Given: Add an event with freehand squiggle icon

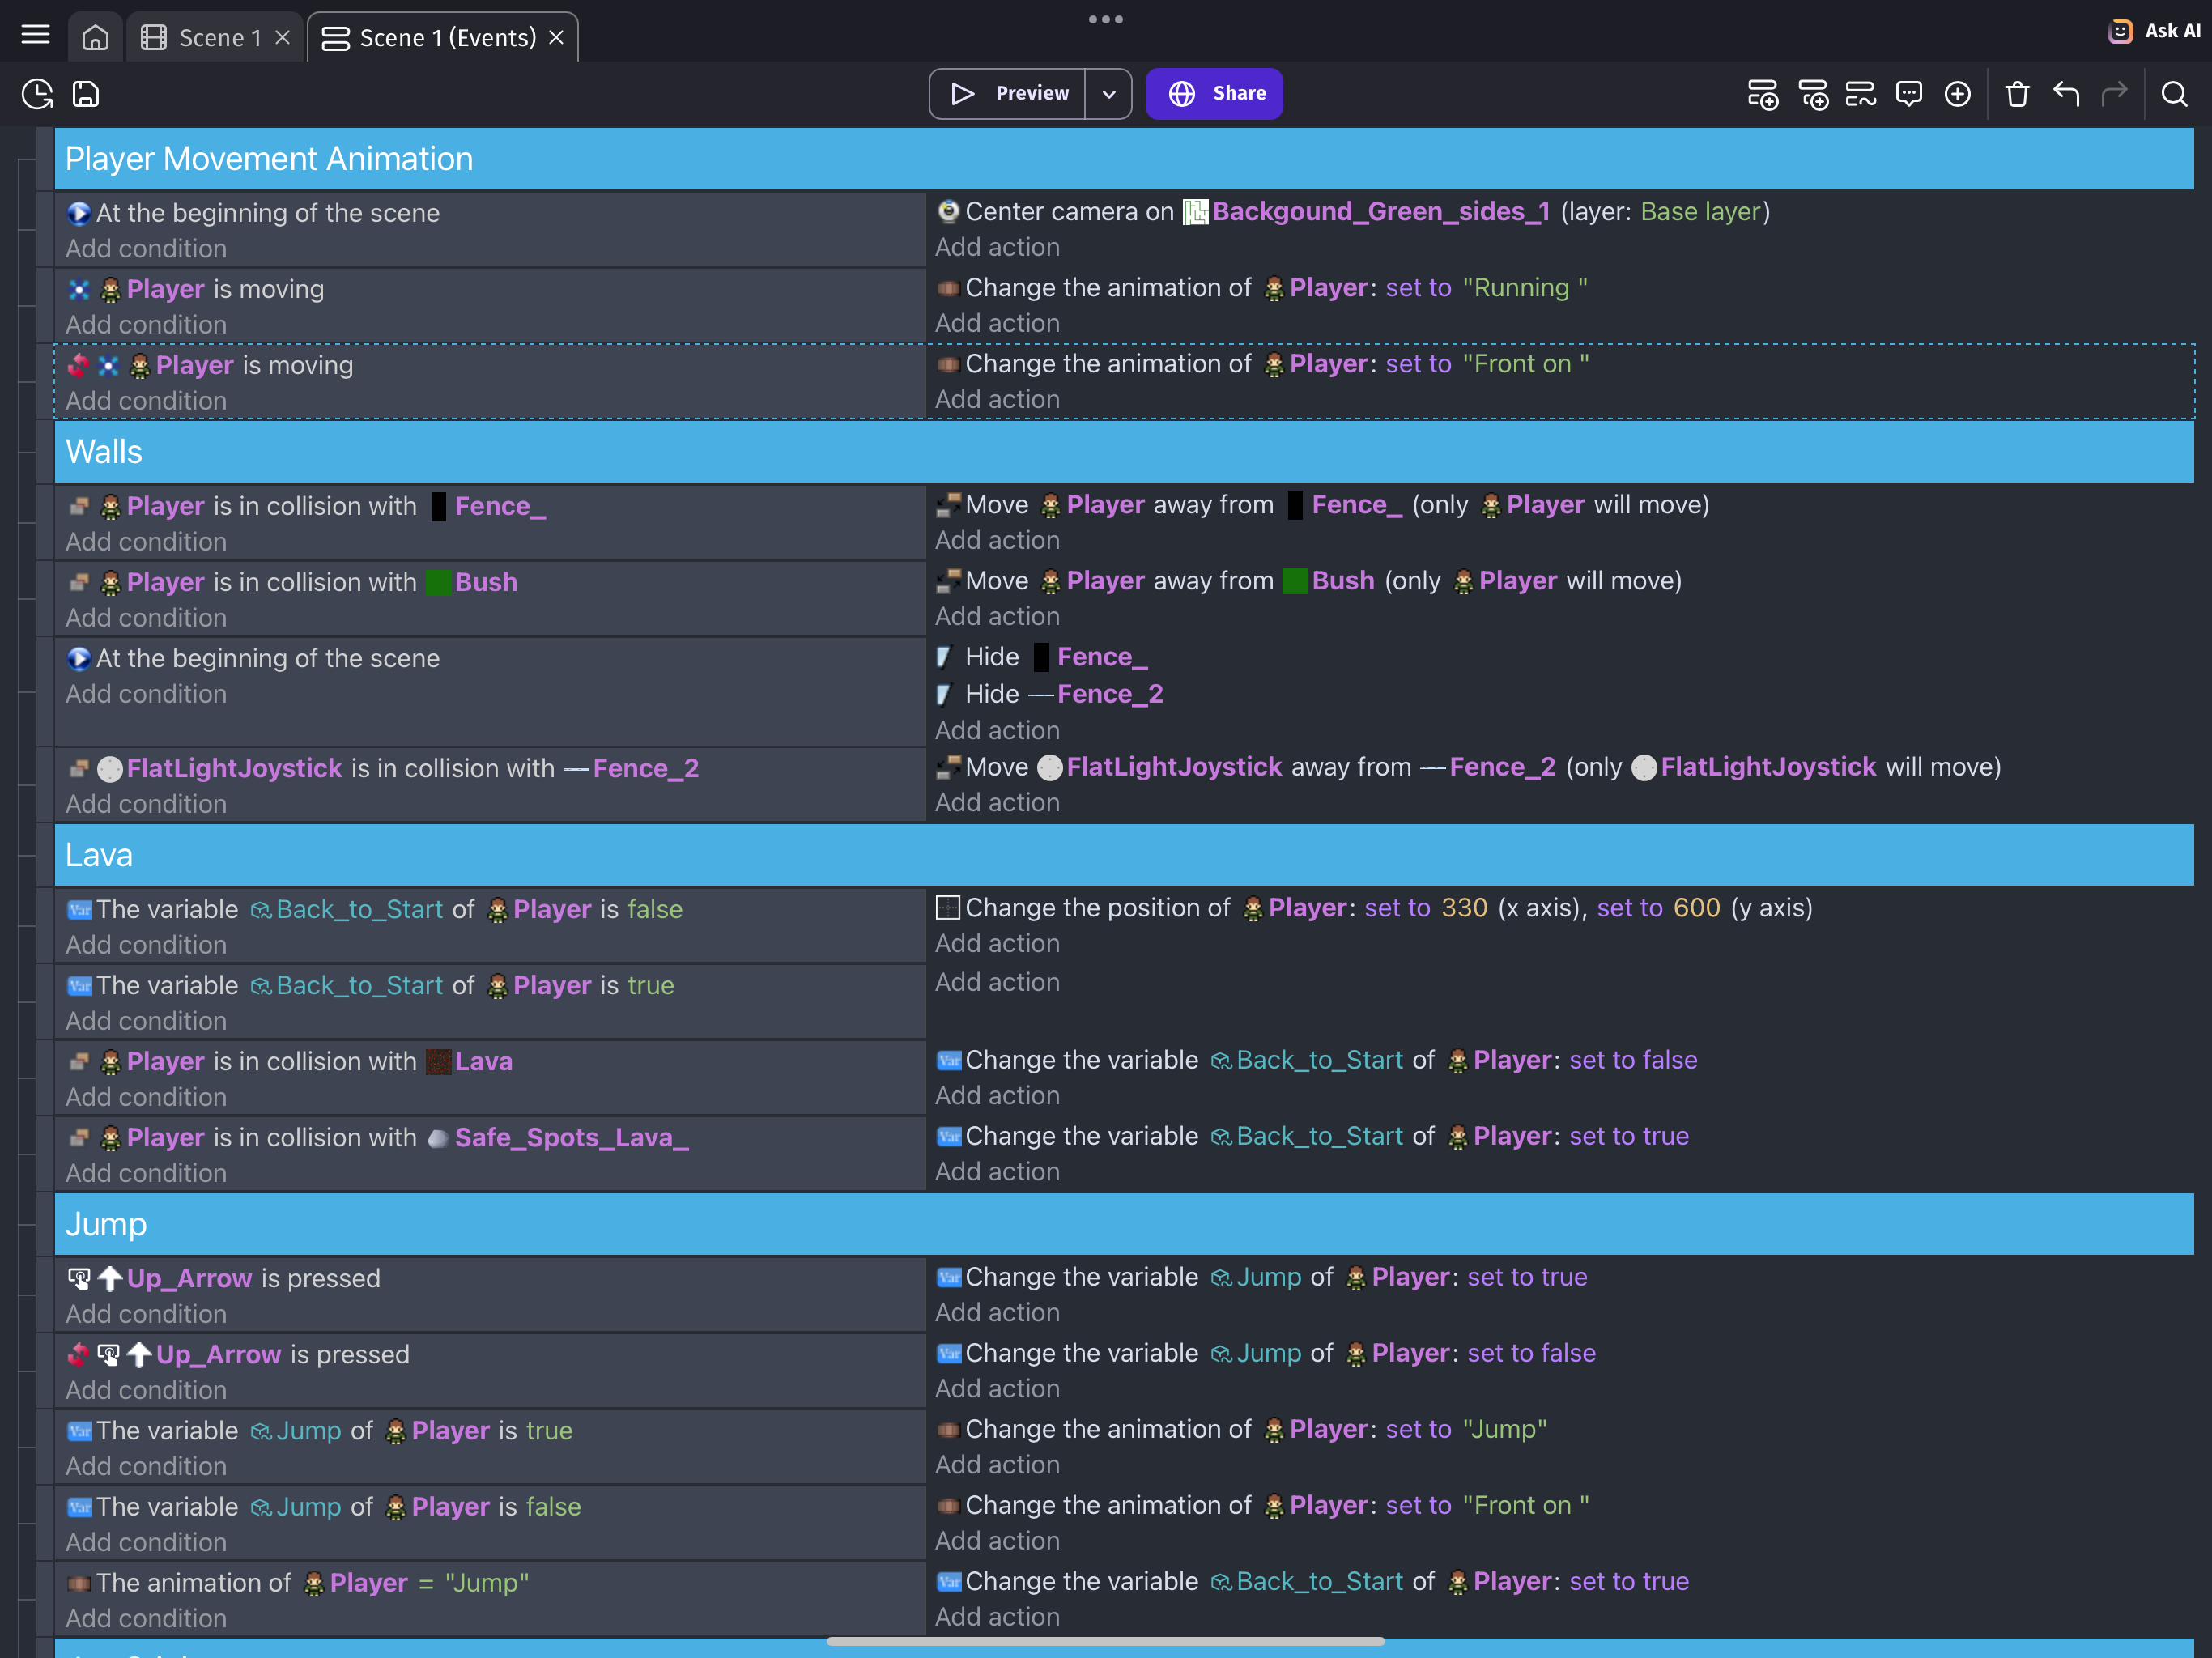Looking at the screenshot, I should click(x=1861, y=94).
